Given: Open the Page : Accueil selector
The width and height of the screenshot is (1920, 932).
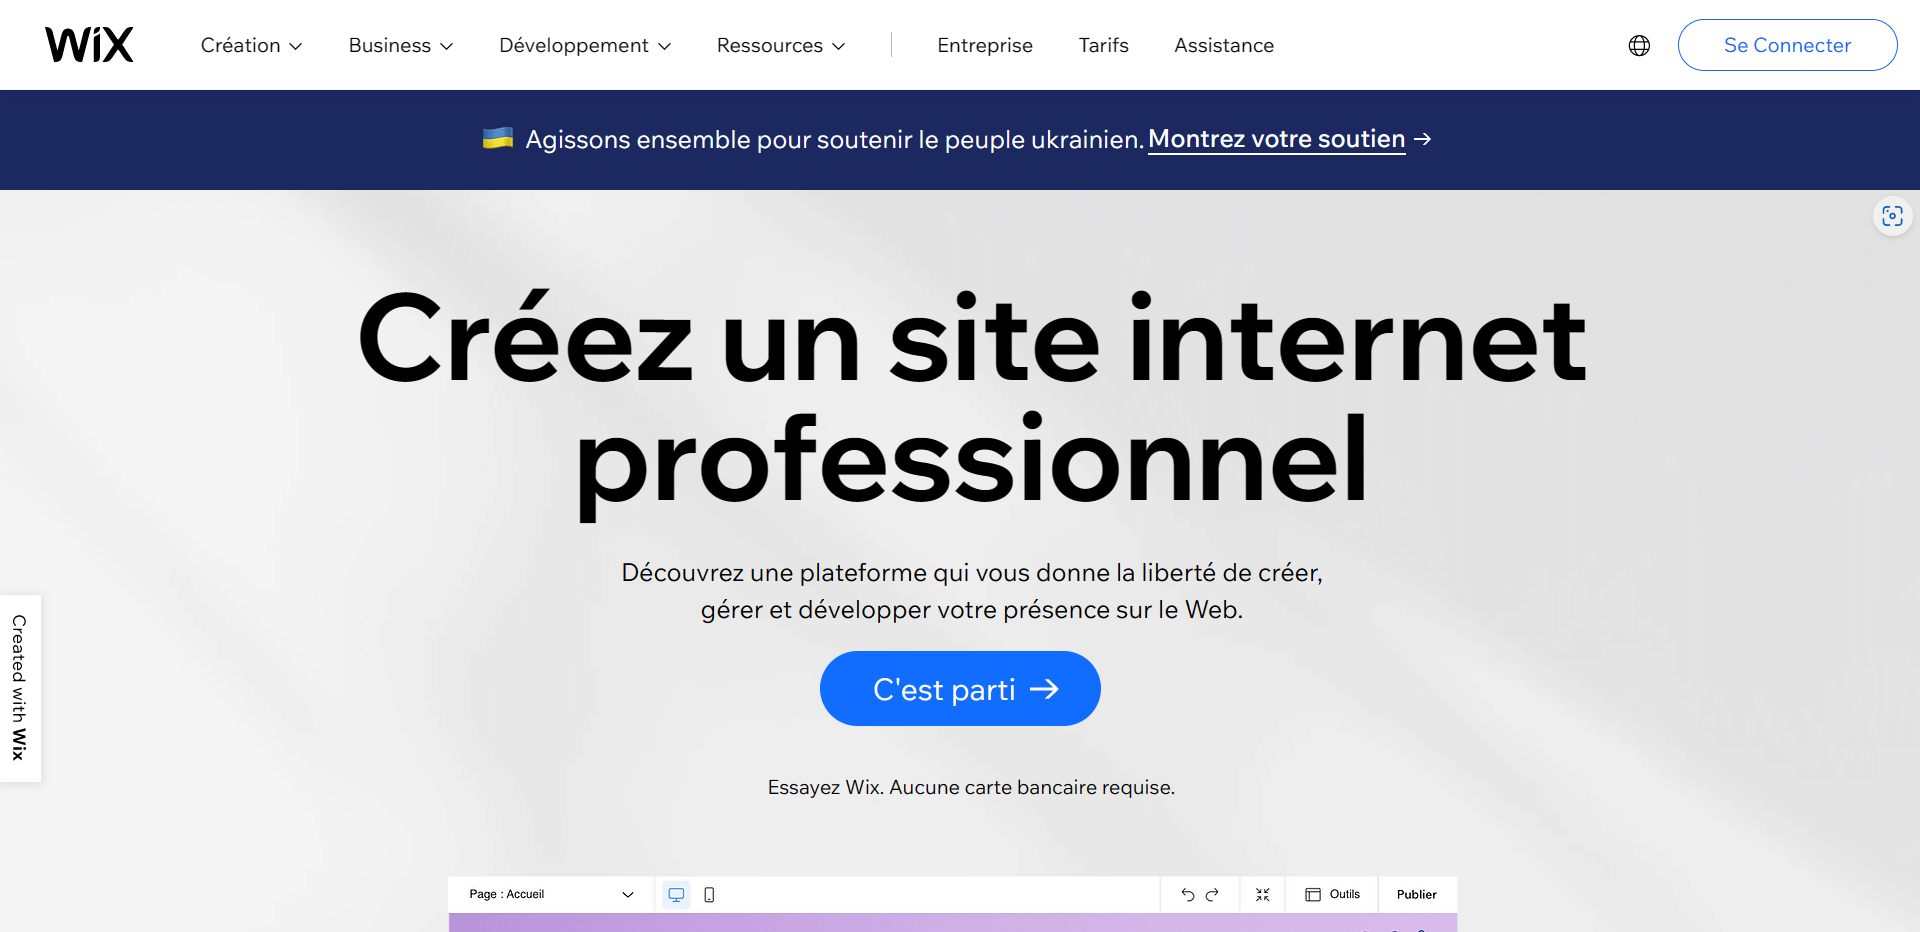Looking at the screenshot, I should [x=551, y=895].
